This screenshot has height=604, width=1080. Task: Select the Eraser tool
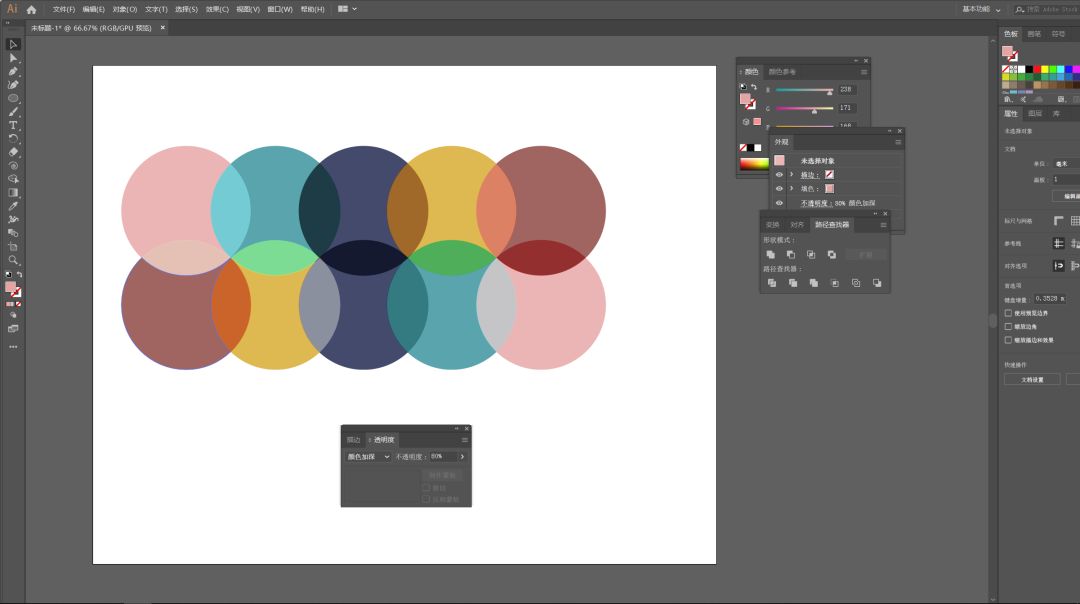[13, 152]
